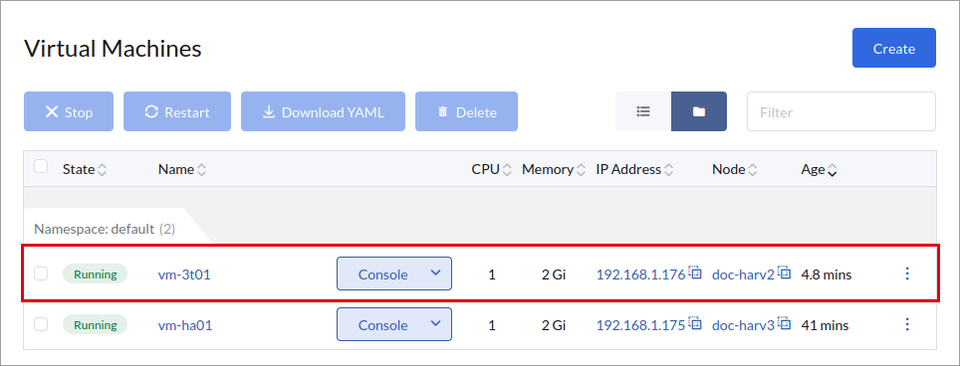The height and width of the screenshot is (366, 960).
Task: Expand Console dropdown arrow for vm-3t01
Action: (x=435, y=273)
